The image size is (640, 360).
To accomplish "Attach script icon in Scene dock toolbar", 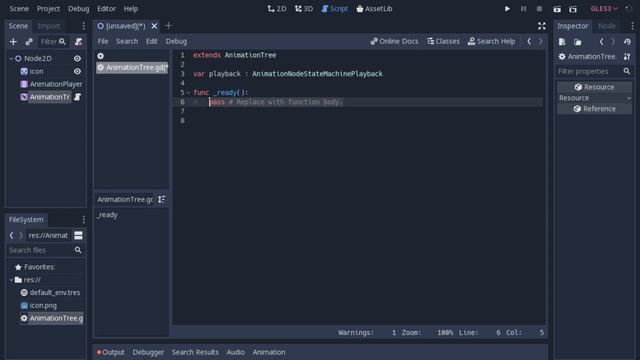I will (x=78, y=42).
